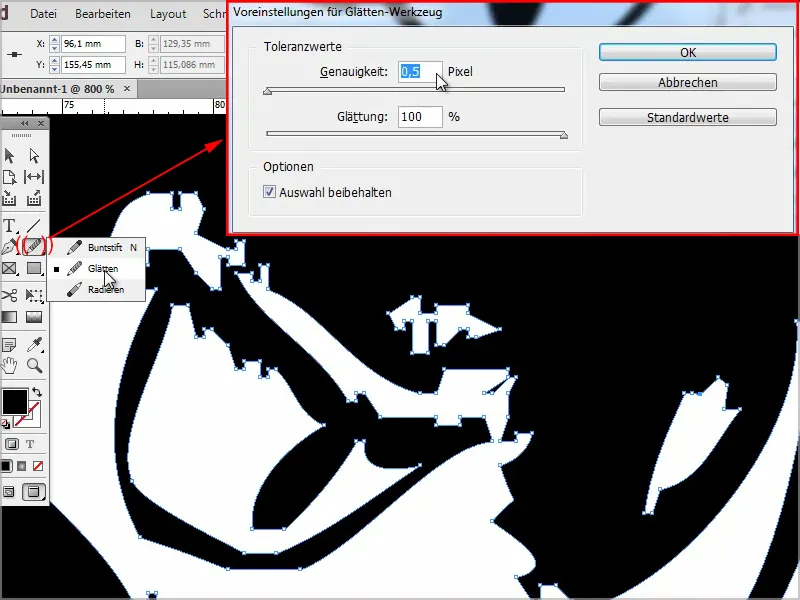Click the Genauigkeit input field
The width and height of the screenshot is (800, 600).
click(x=419, y=72)
